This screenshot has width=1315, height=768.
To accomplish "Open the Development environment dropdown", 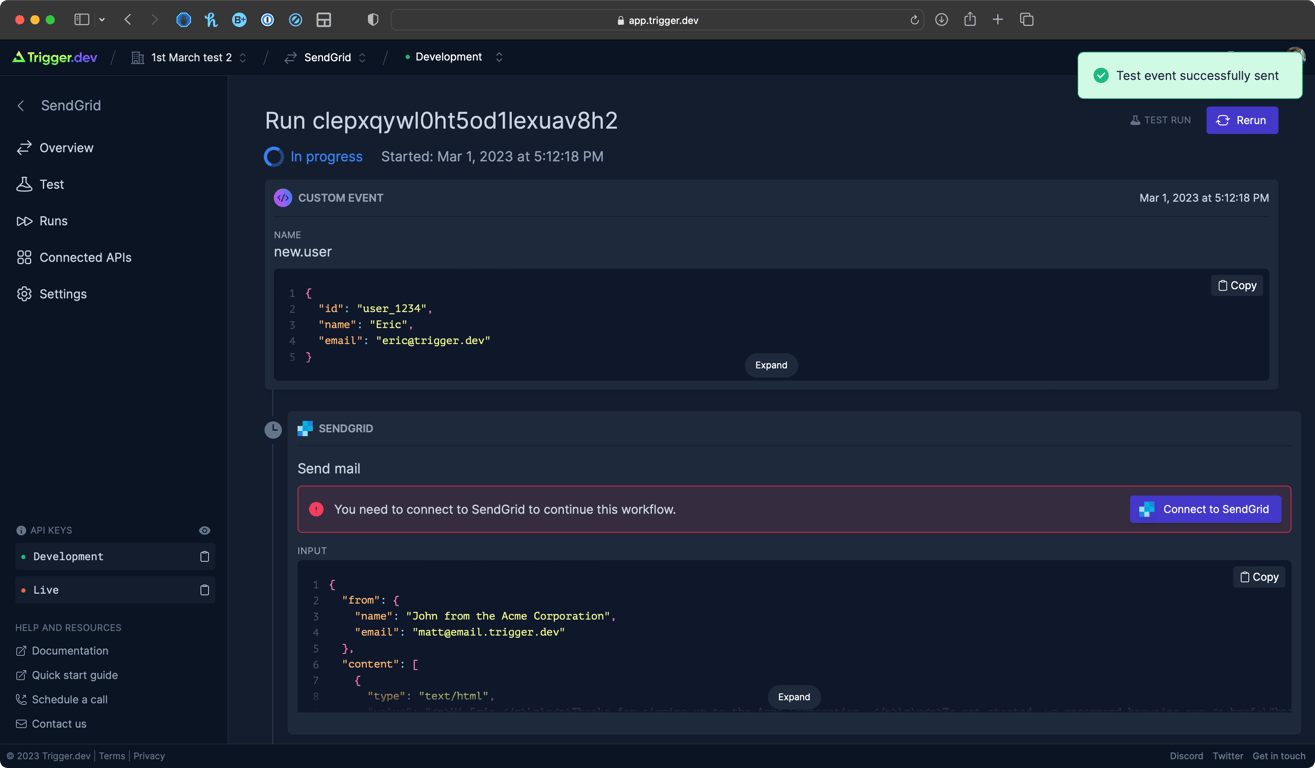I will click(453, 57).
